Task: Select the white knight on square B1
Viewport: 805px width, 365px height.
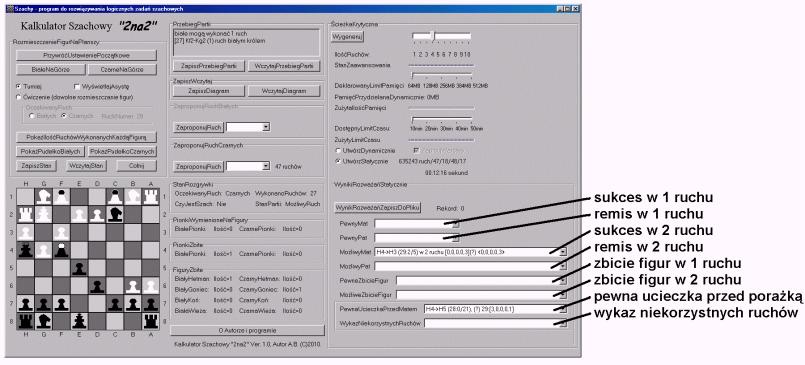Action: (x=133, y=196)
